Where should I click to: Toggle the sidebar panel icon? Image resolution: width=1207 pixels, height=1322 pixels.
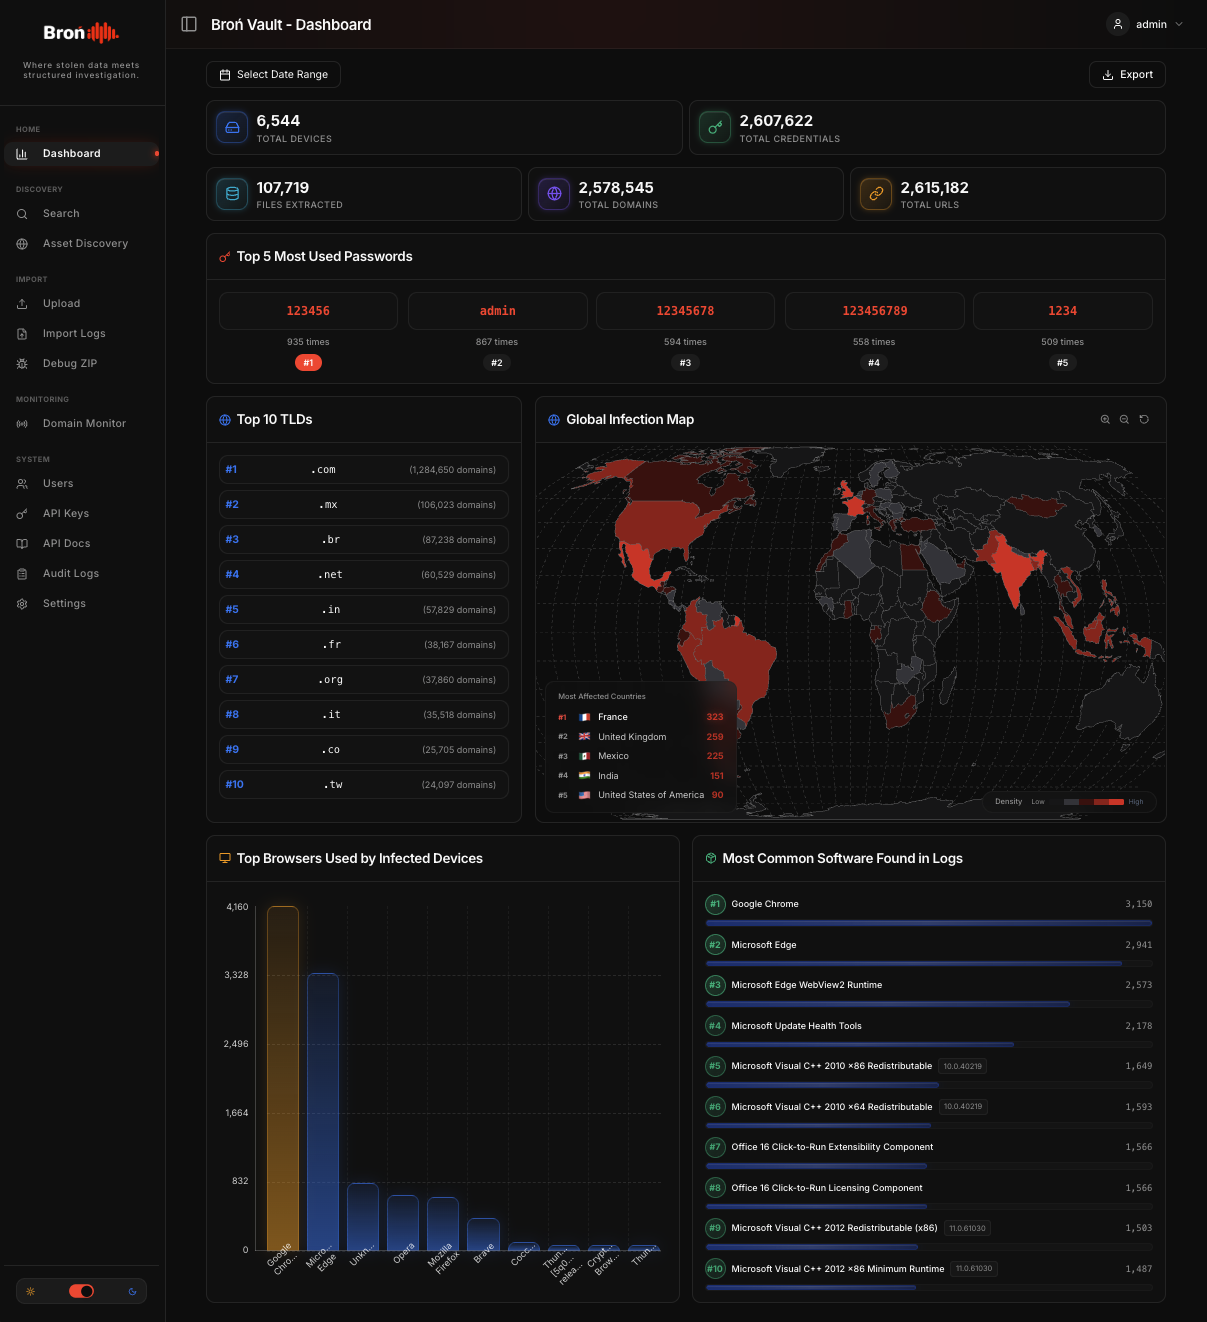pos(189,24)
